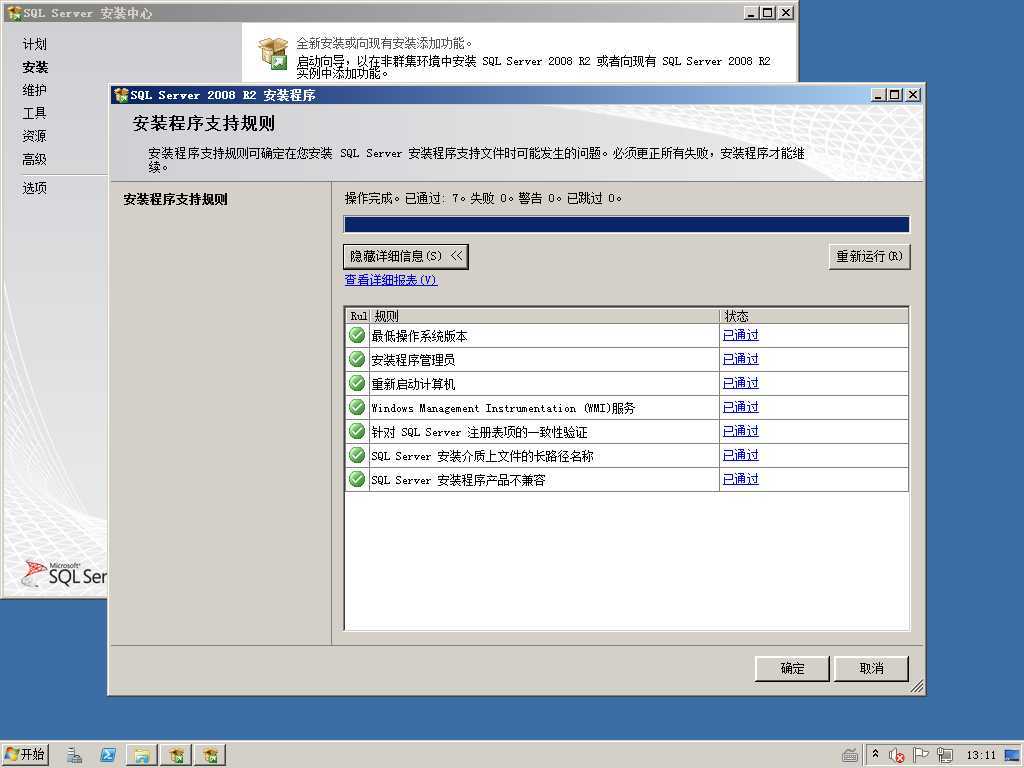The height and width of the screenshot is (768, 1024).
Task: Click green check icon for 安装程序管理员
Action: [357, 359]
